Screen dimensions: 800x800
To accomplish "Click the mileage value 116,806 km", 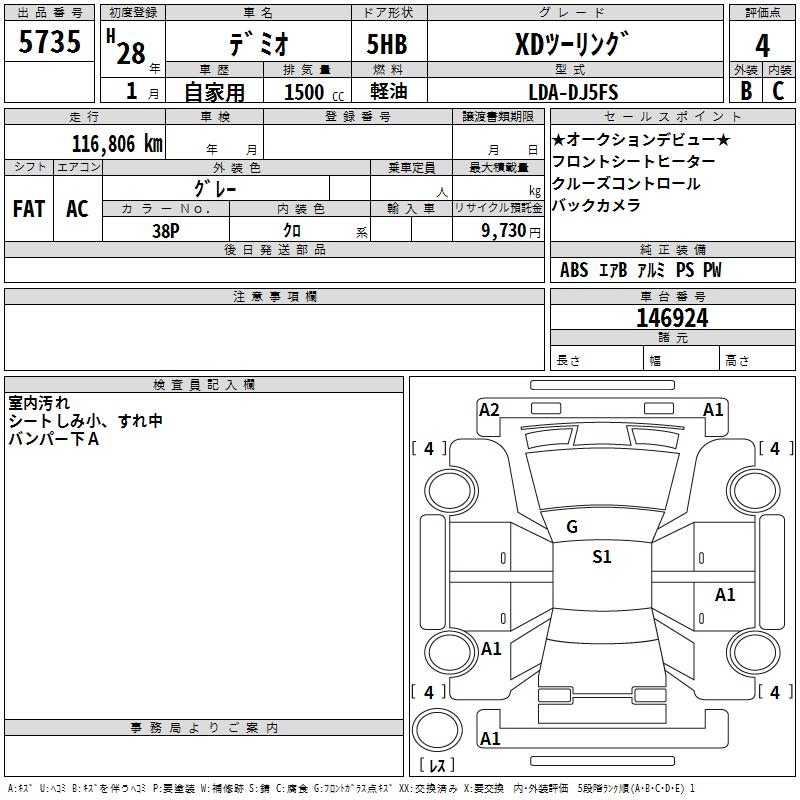I will pyautogui.click(x=117, y=144).
